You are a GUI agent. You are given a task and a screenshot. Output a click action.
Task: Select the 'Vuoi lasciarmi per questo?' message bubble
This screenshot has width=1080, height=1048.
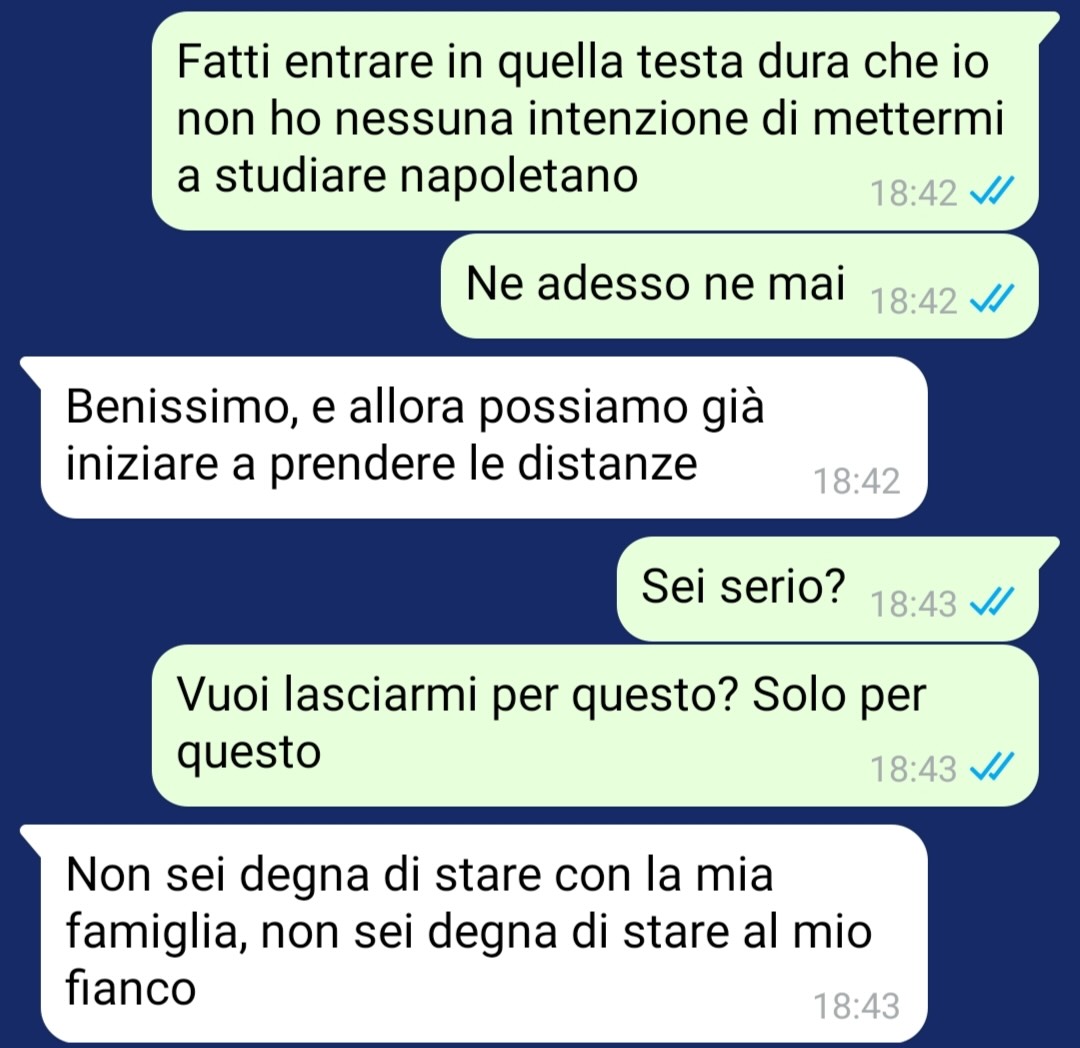click(x=596, y=725)
